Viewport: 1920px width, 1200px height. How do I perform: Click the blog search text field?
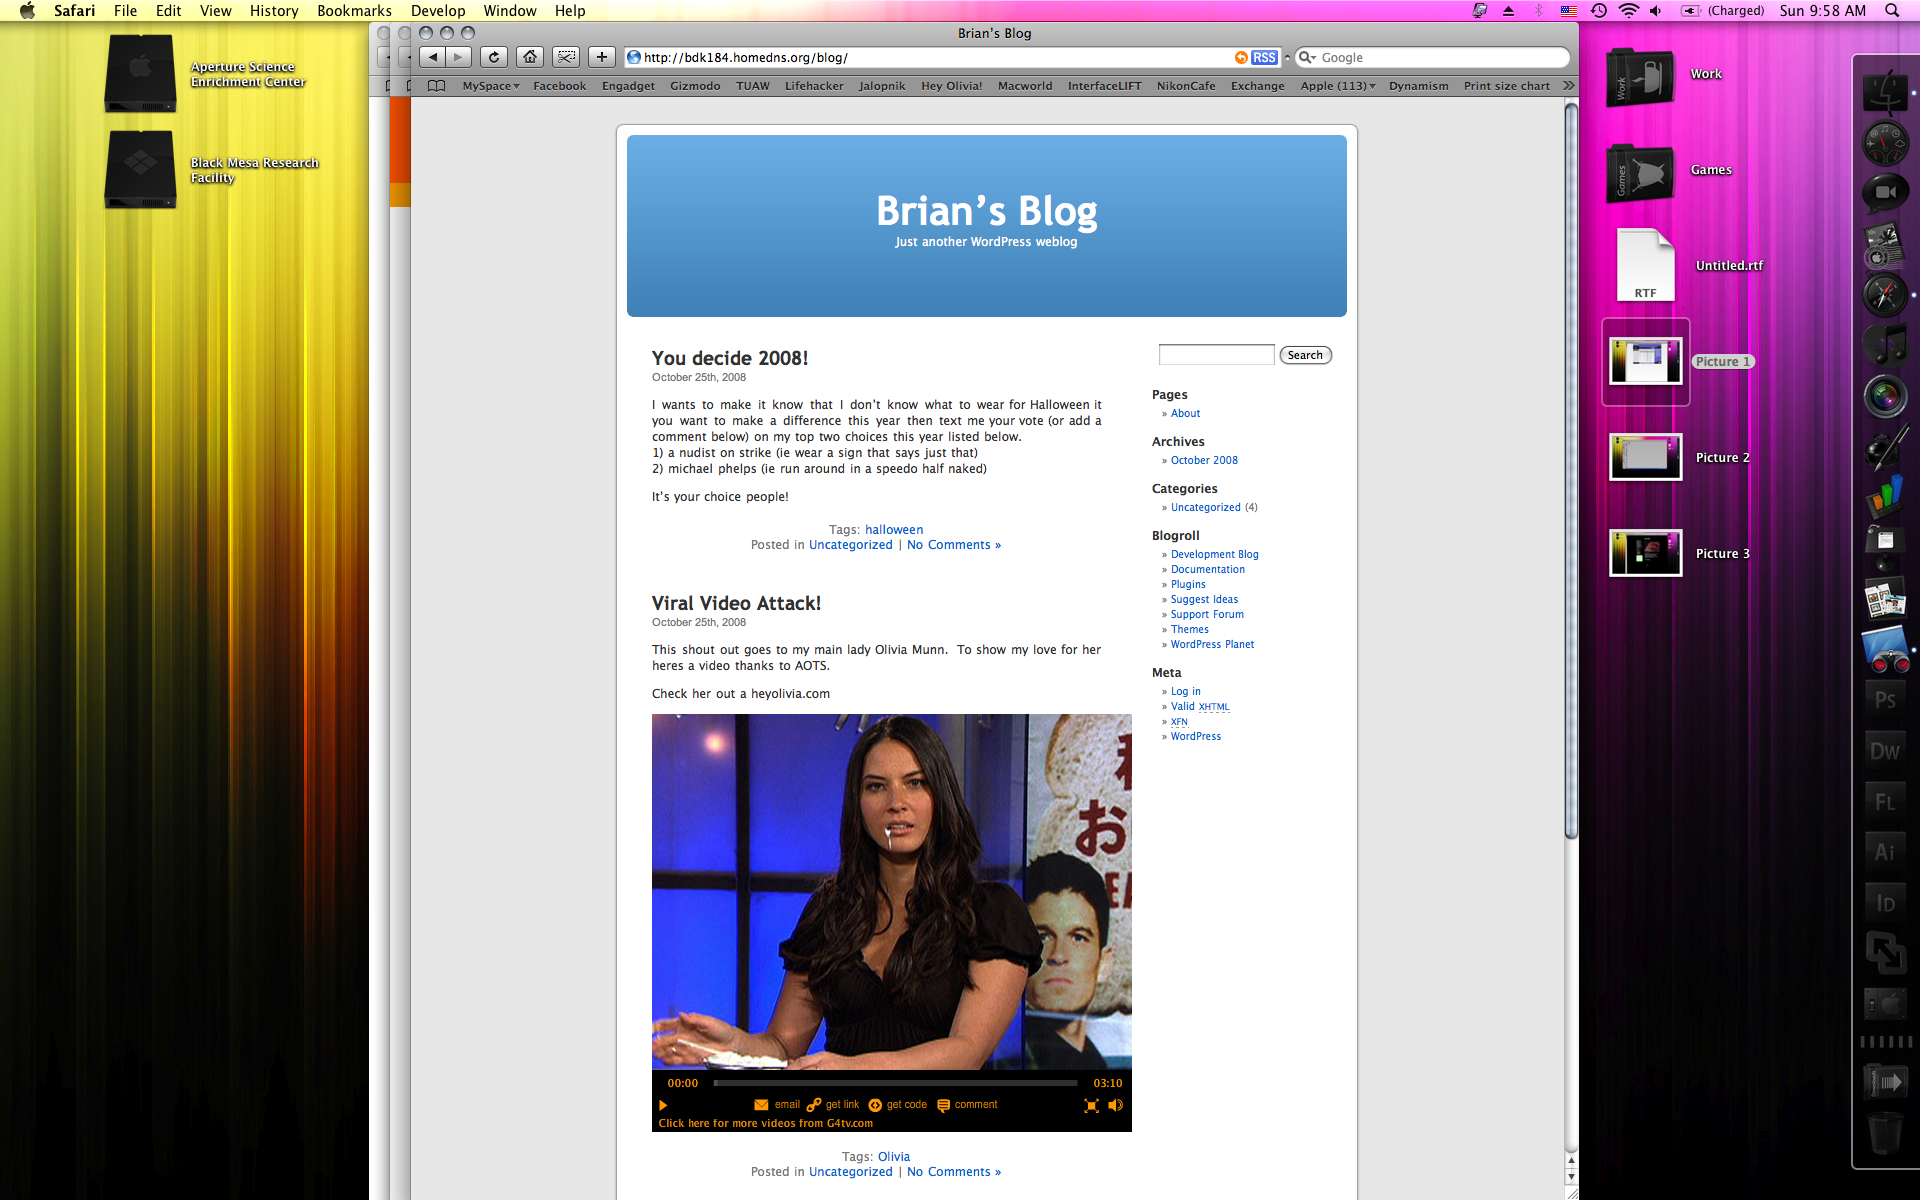pos(1216,355)
